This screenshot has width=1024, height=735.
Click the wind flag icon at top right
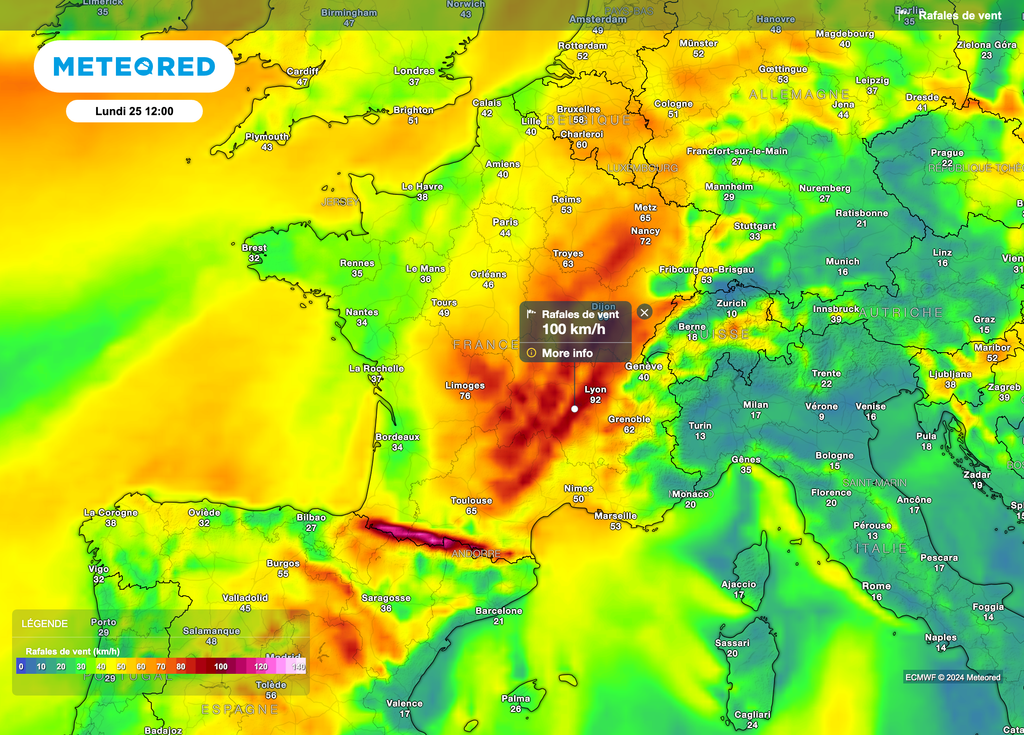click(x=903, y=14)
